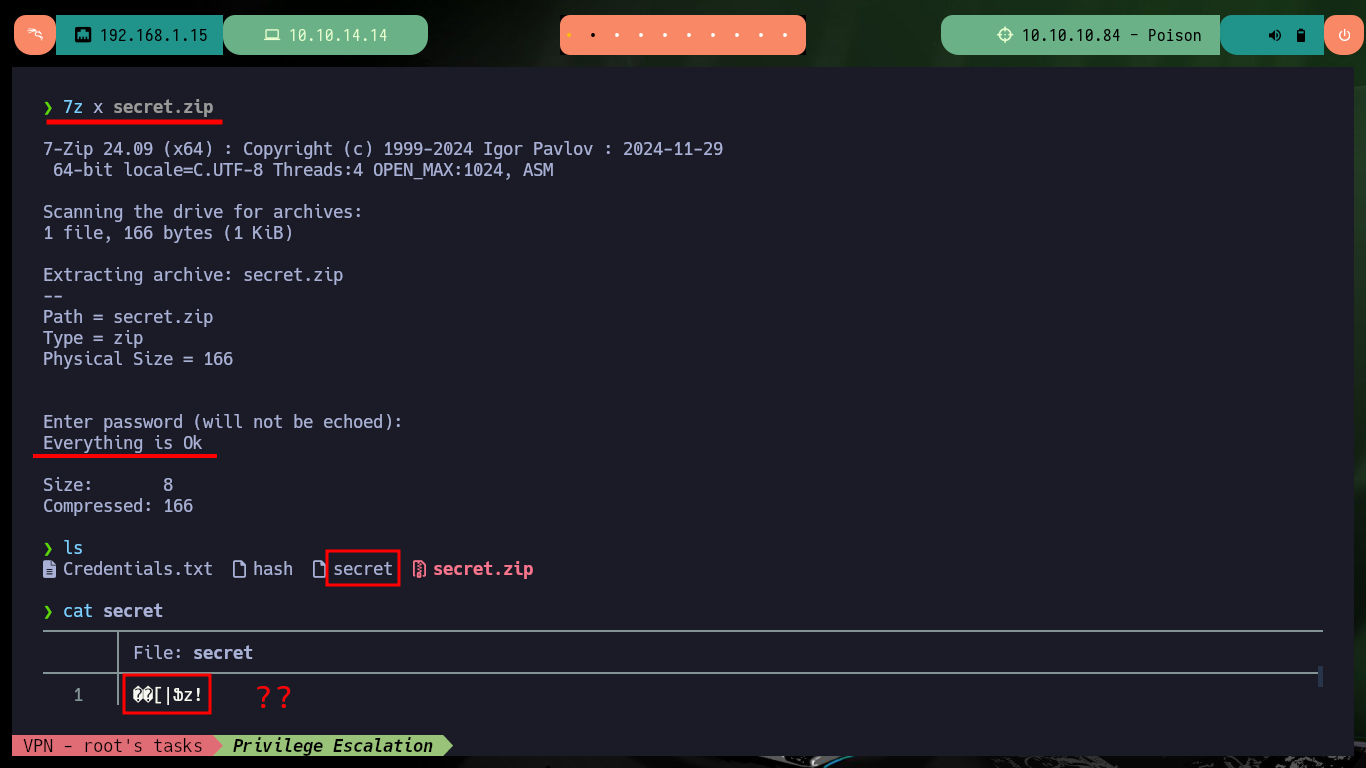This screenshot has height=768, width=1366.
Task: Open the power menu button
Action: pyautogui.click(x=1343, y=35)
